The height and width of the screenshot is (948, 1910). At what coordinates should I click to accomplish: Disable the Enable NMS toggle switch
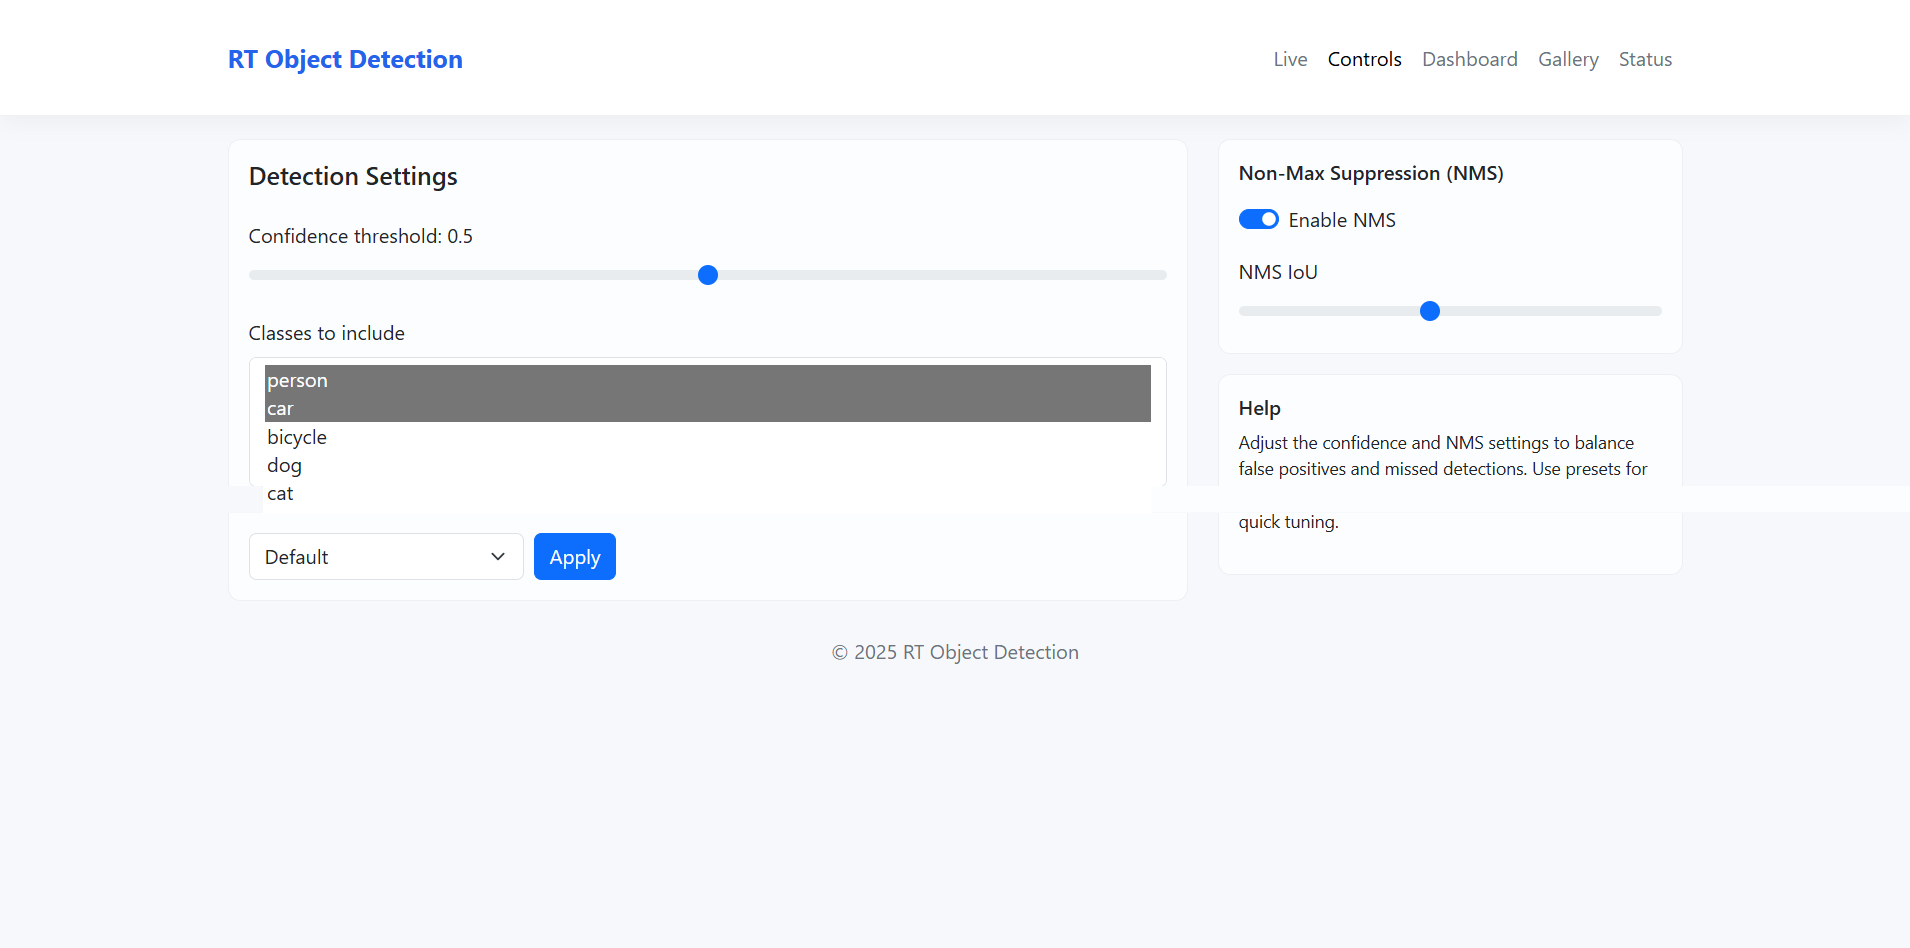pos(1258,220)
